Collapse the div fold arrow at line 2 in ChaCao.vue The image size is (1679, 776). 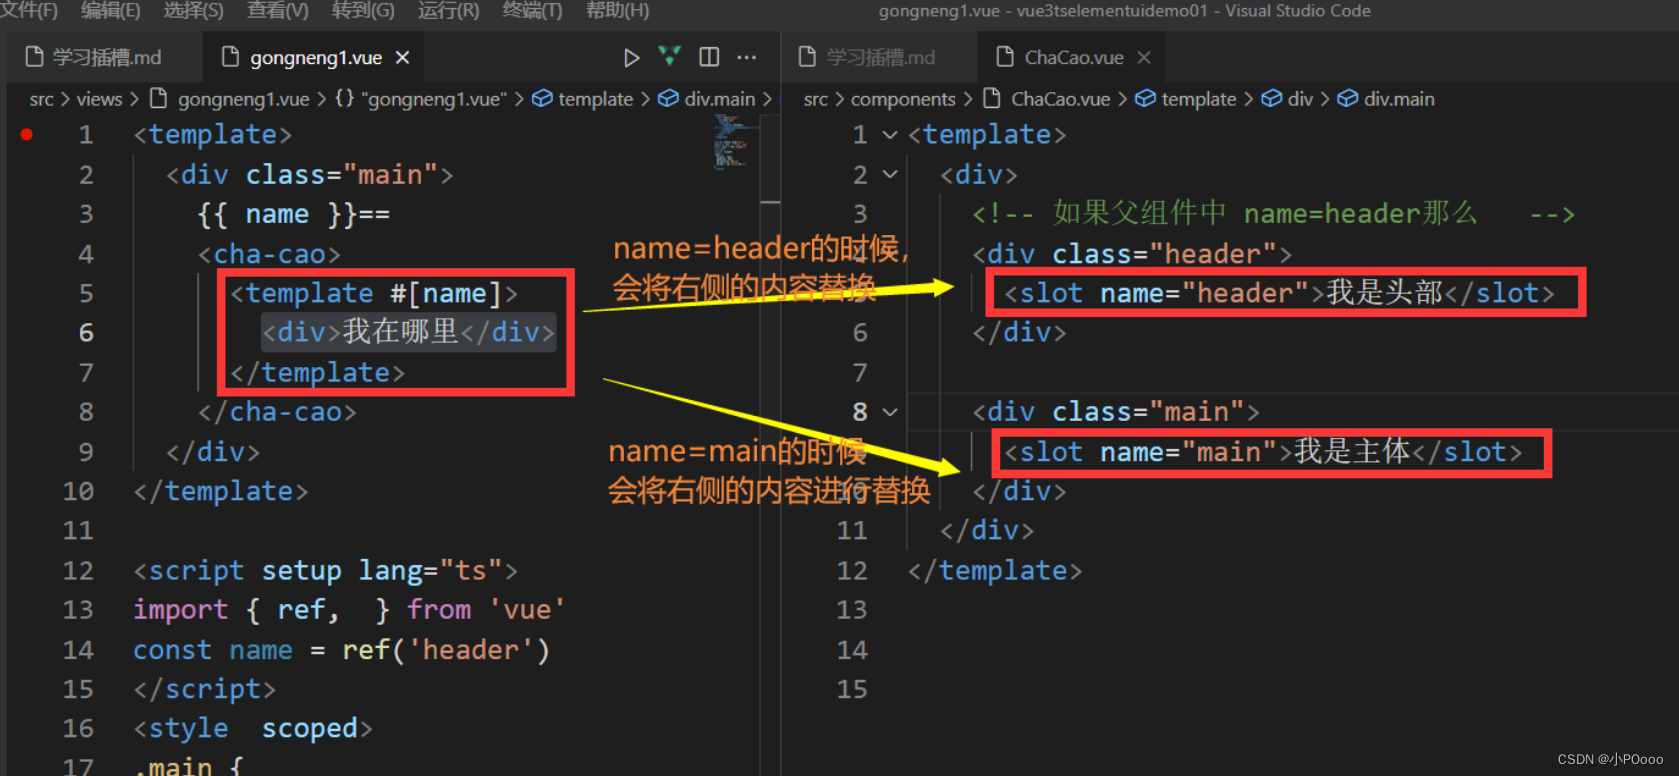(x=890, y=174)
